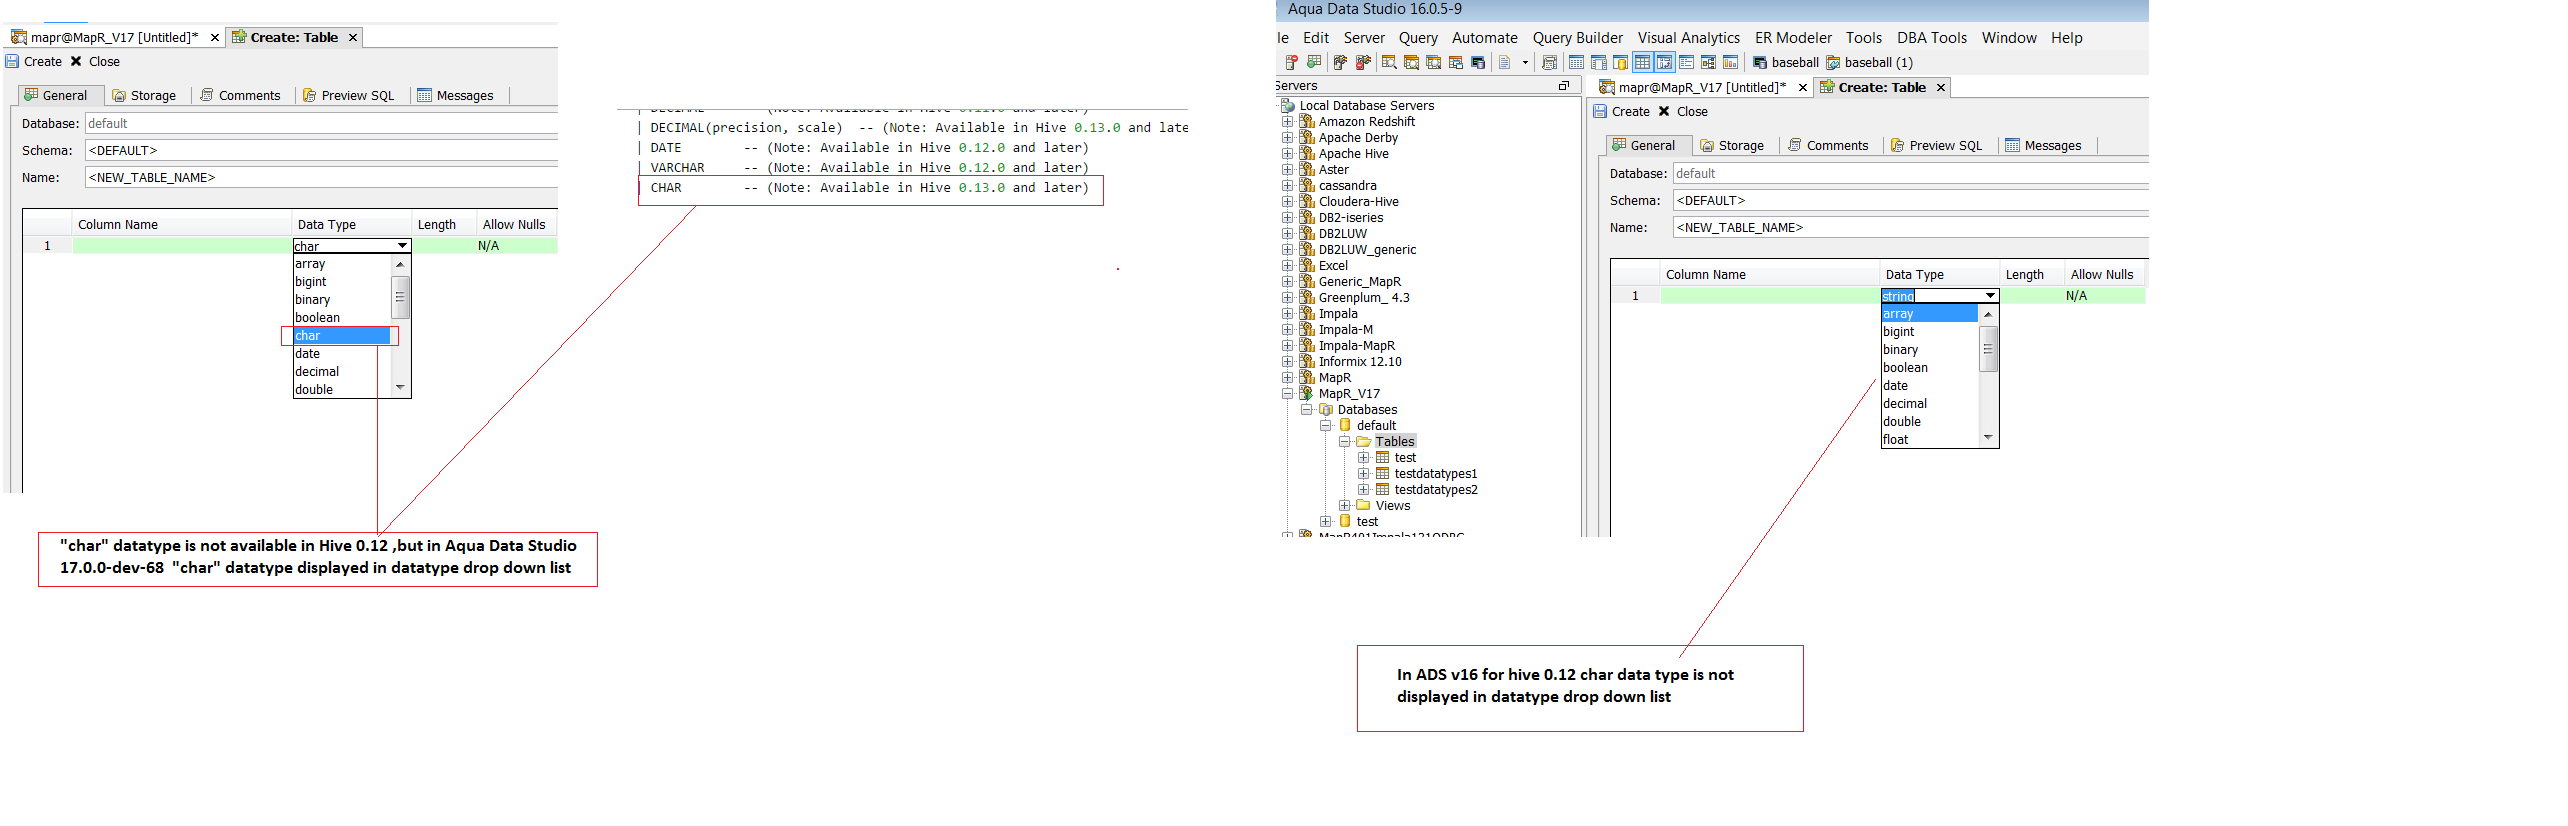Select the Informix 12.10 server in tree

pos(1360,361)
